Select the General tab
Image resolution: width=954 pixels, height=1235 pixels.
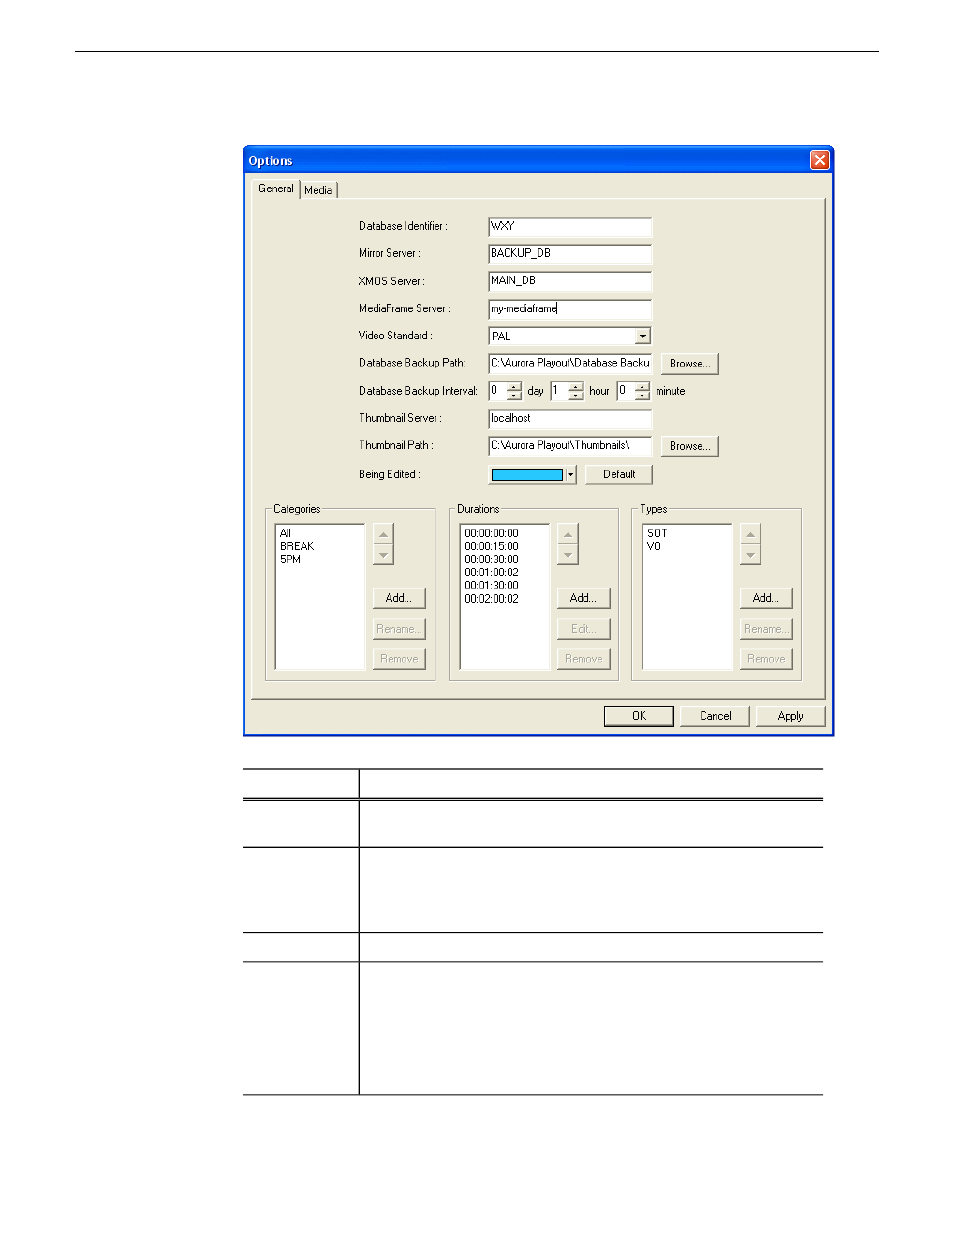[276, 188]
